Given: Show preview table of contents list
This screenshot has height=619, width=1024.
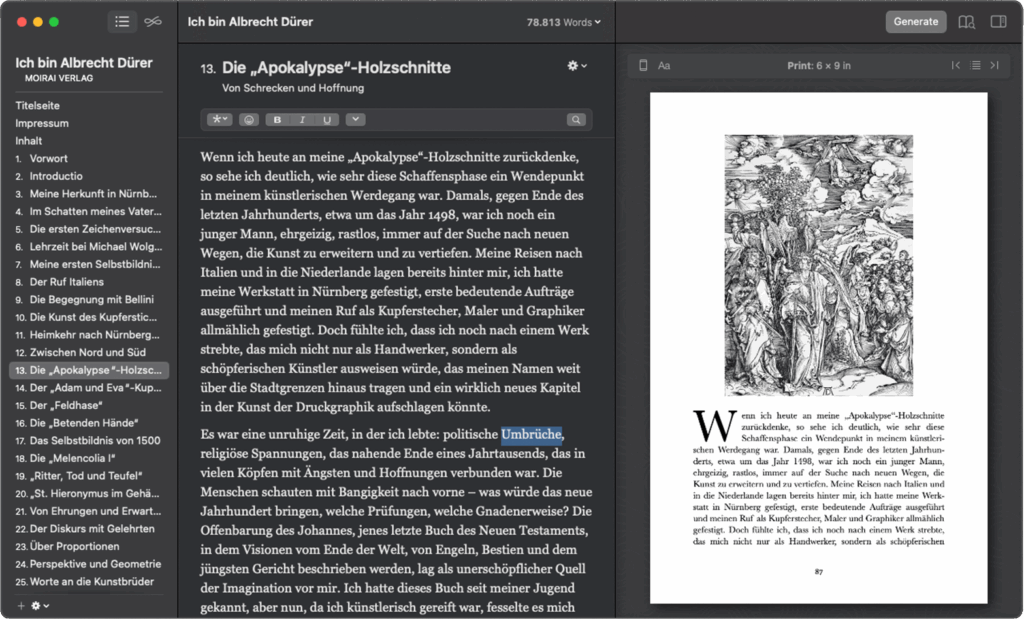Looking at the screenshot, I should 975,65.
